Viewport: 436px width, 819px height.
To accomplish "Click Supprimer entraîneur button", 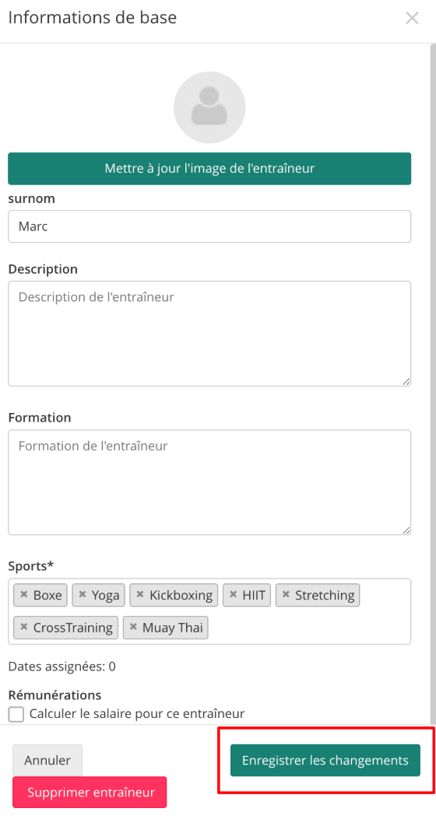I will tap(90, 792).
